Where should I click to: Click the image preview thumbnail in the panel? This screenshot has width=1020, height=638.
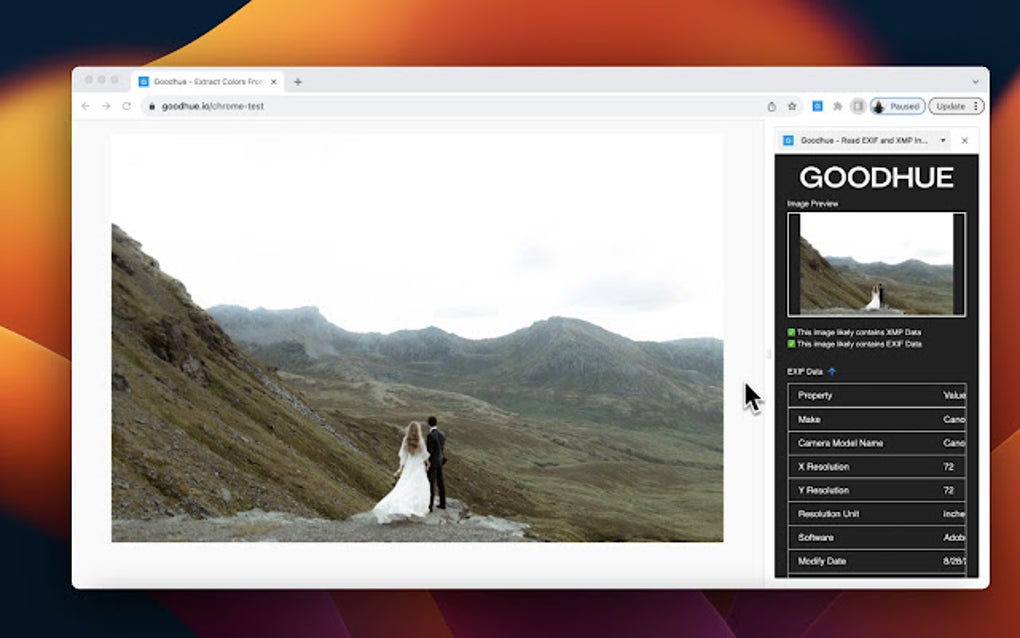point(877,263)
